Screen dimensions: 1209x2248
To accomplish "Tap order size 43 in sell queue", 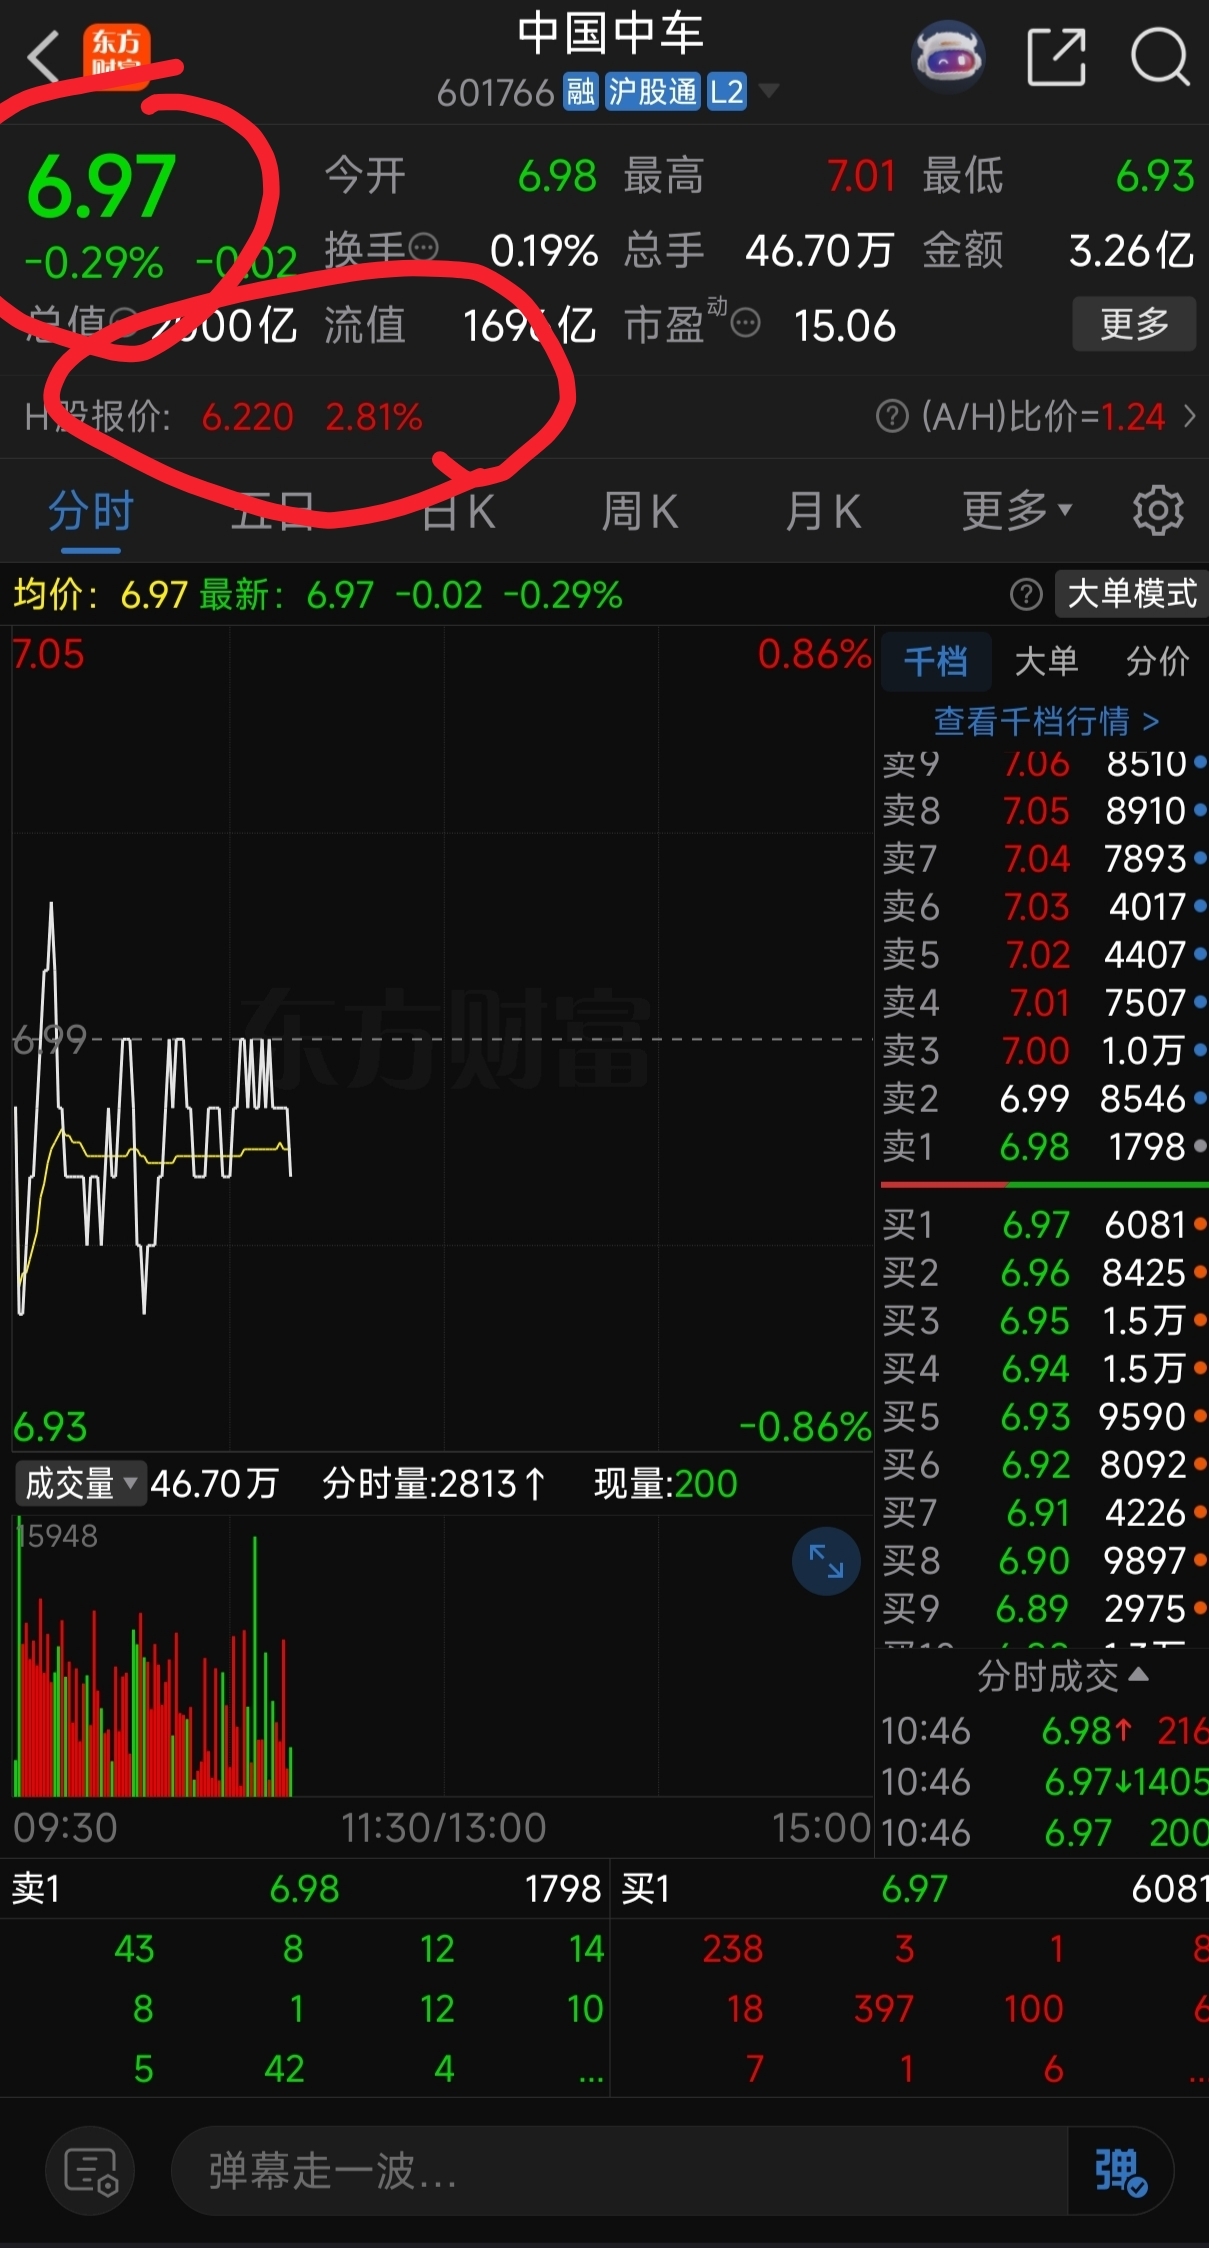I will click(x=134, y=1948).
